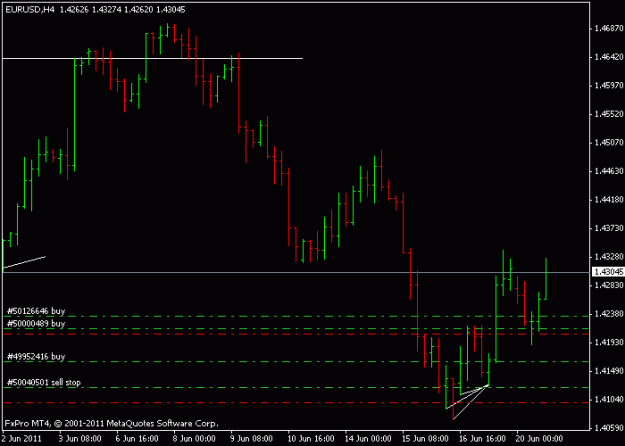
Task: Click the 1.46870 price axis label
Action: pyautogui.click(x=608, y=28)
